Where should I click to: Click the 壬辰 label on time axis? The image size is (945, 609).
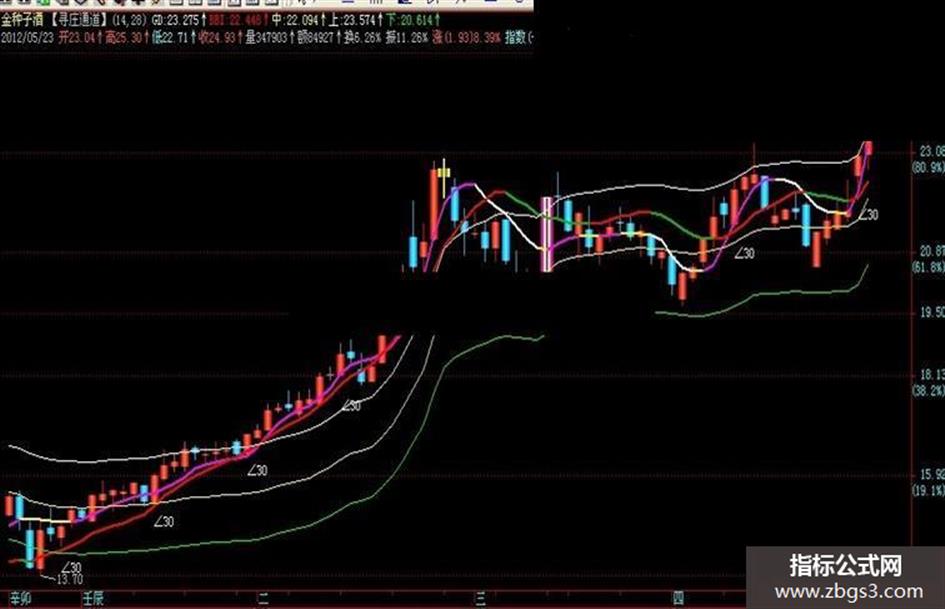[93, 599]
